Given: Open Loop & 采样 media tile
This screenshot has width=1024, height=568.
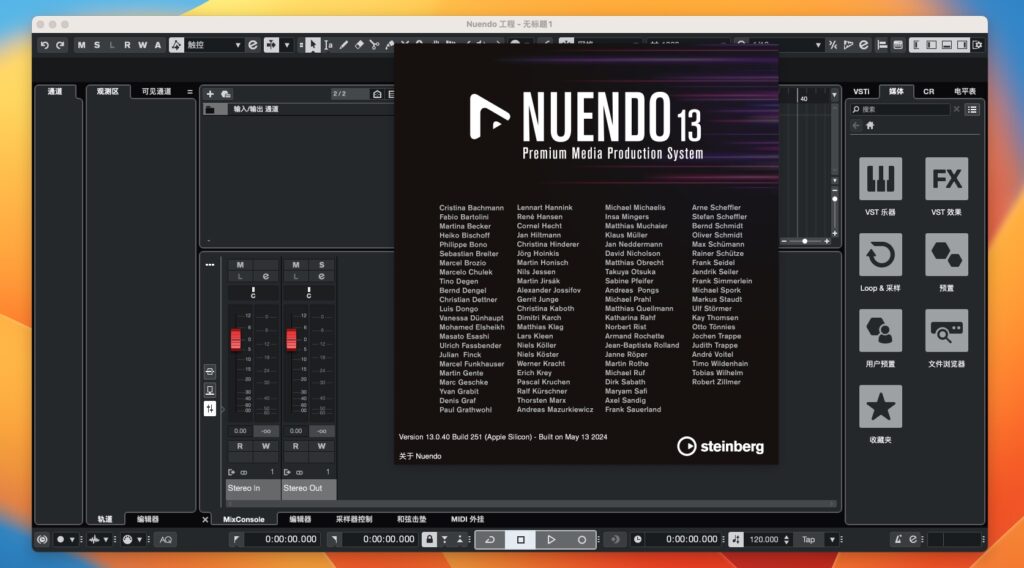Looking at the screenshot, I should [x=880, y=255].
